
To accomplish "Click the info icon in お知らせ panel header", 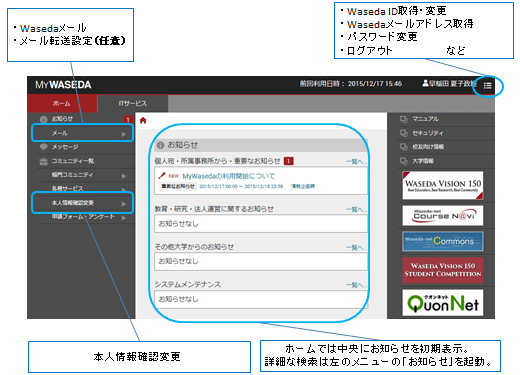I will click(x=160, y=145).
